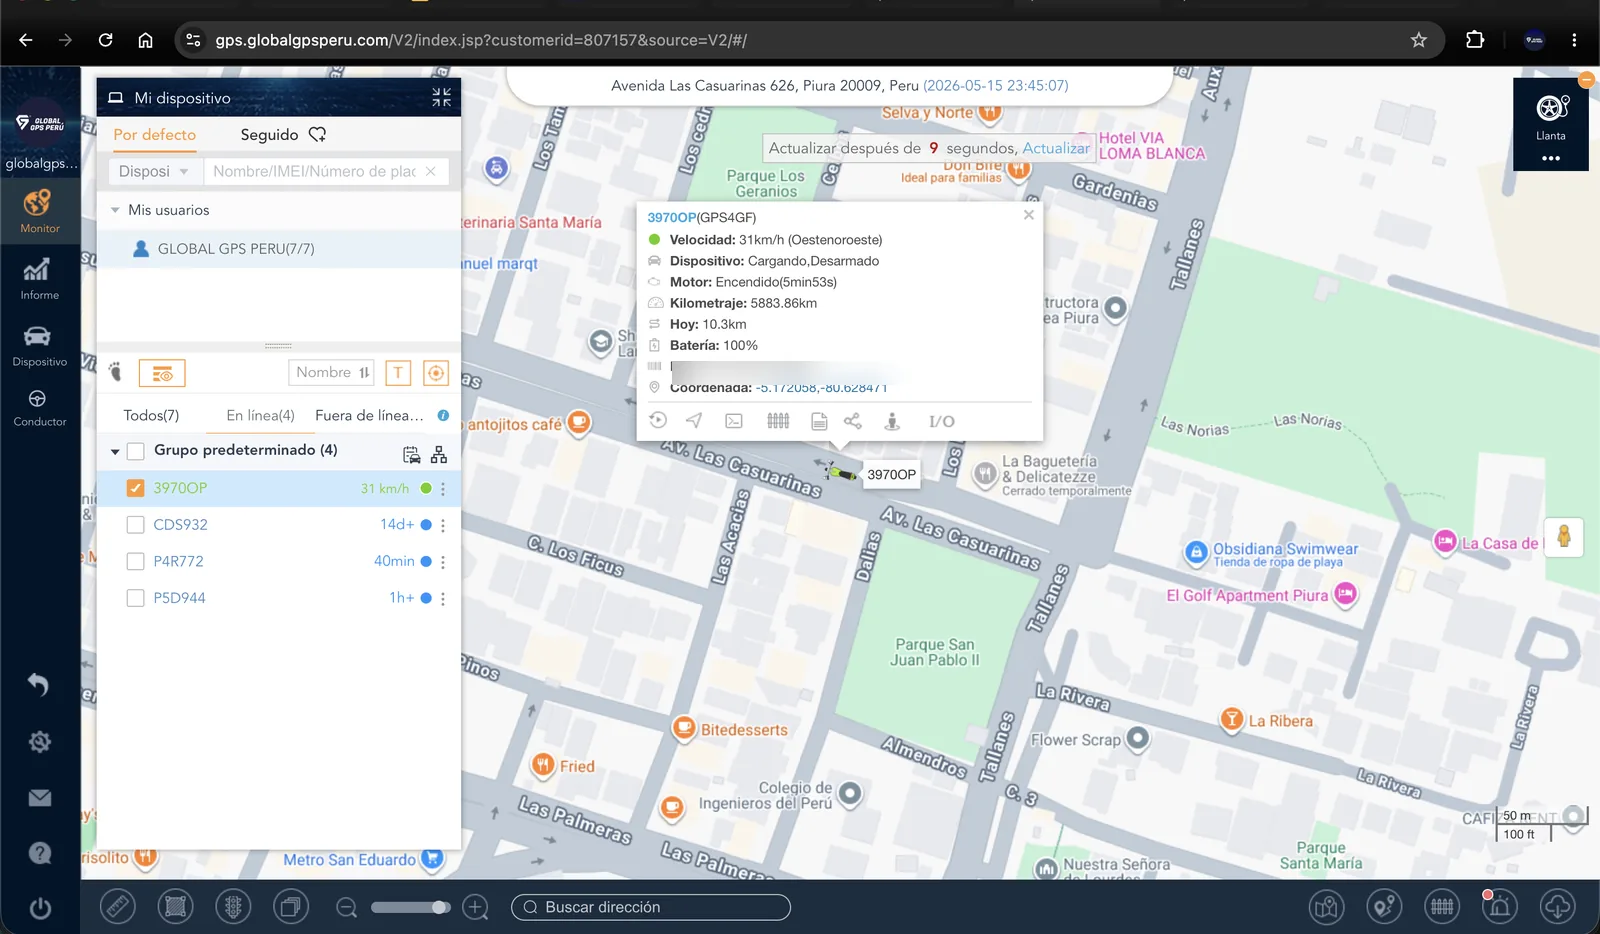Collapse the Mi dispositivo panel
1600x934 pixels.
(x=441, y=97)
